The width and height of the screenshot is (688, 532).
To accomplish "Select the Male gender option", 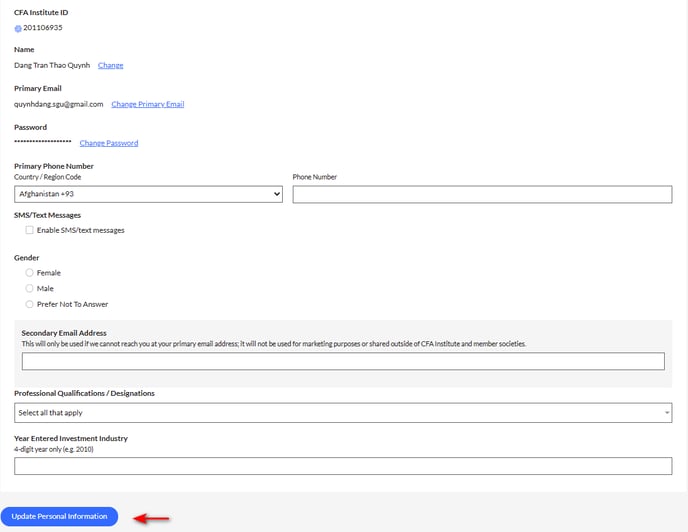I will pos(29,288).
